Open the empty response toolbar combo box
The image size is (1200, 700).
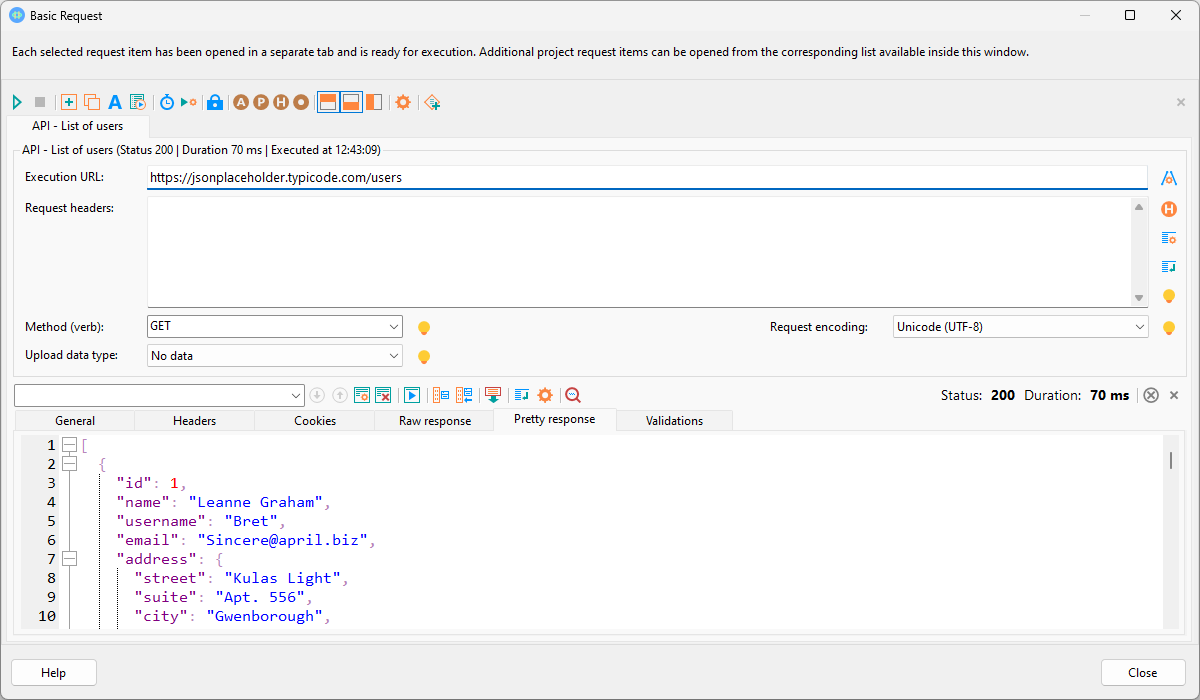(x=159, y=395)
